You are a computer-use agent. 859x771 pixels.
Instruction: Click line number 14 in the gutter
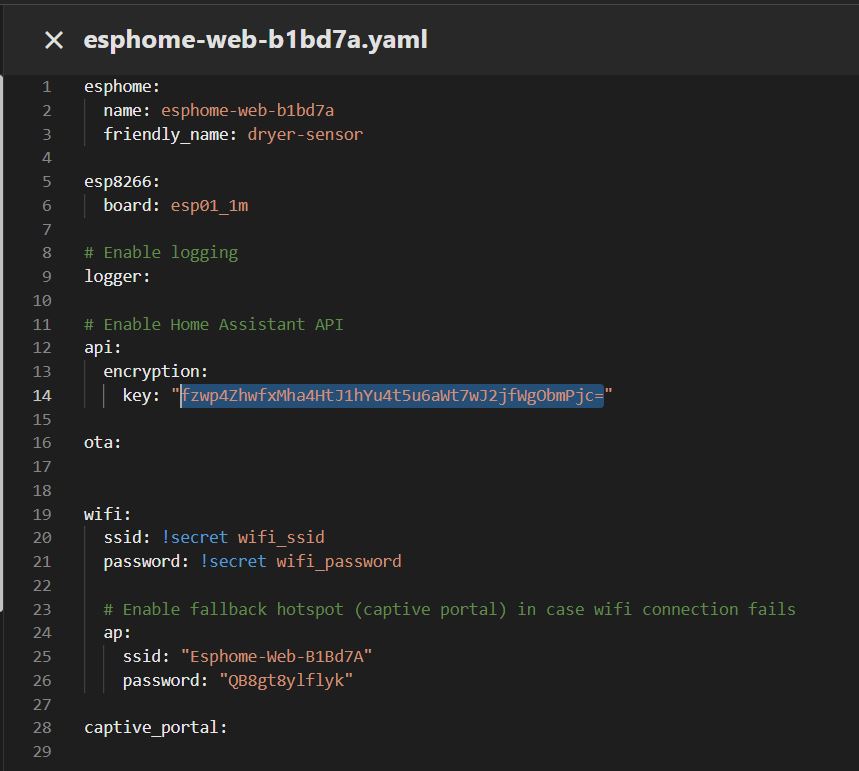(42, 396)
